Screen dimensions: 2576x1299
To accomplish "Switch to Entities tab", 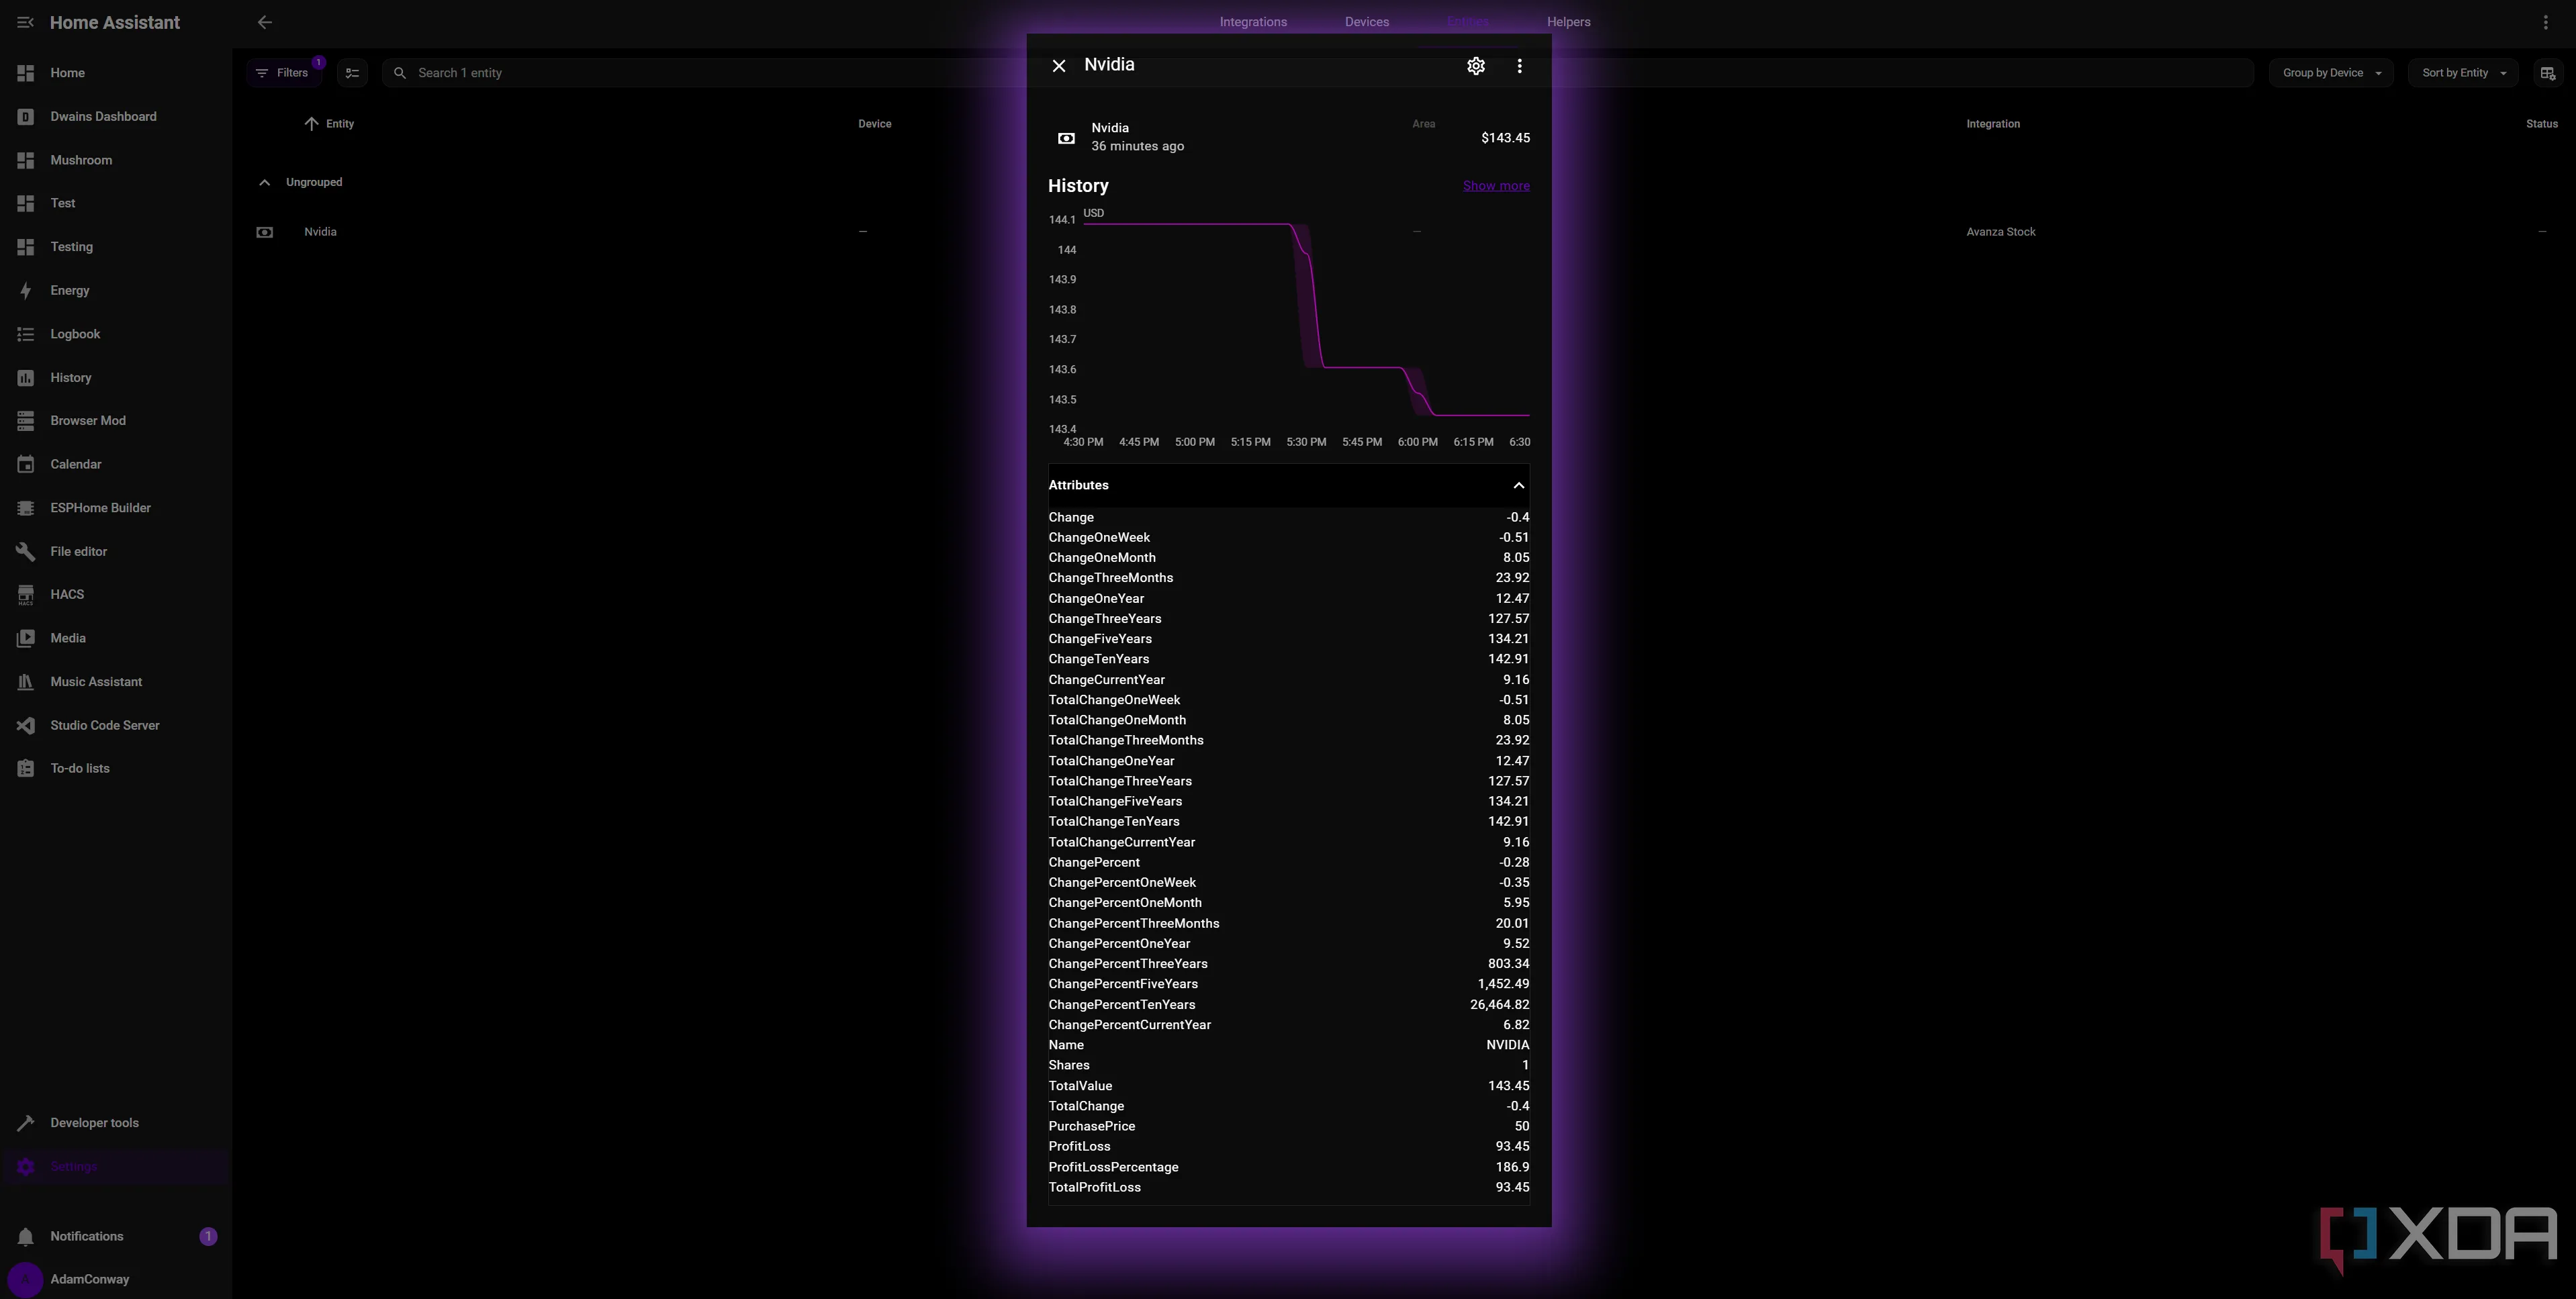I will click(x=1467, y=22).
